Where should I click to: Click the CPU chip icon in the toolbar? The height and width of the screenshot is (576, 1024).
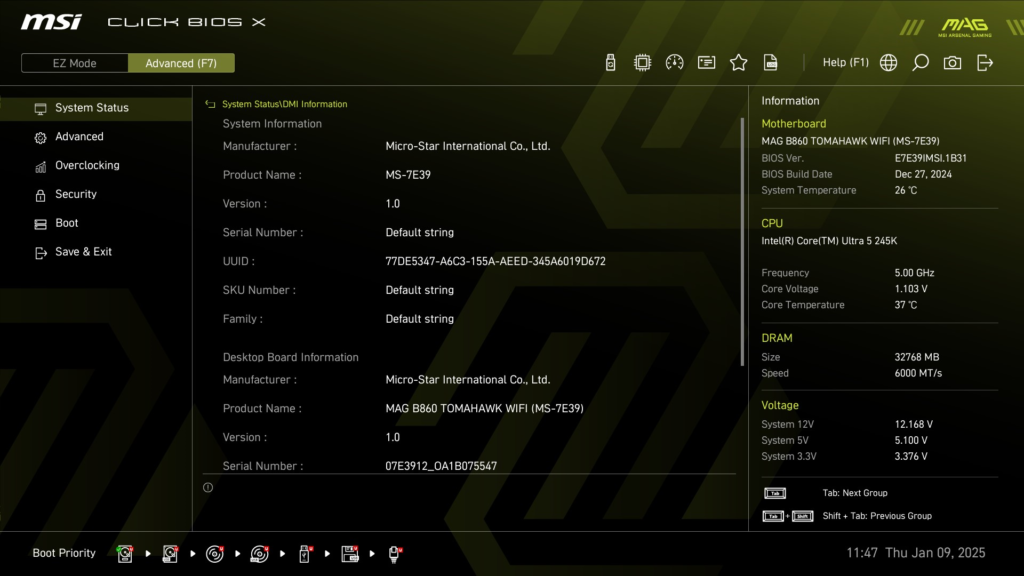click(x=642, y=61)
